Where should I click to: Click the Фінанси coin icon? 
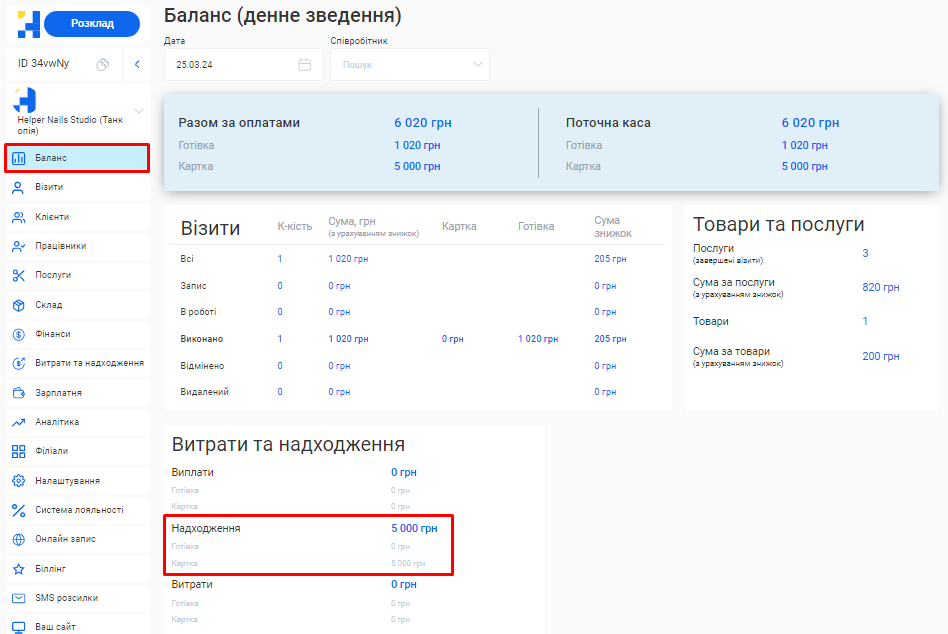[x=18, y=334]
